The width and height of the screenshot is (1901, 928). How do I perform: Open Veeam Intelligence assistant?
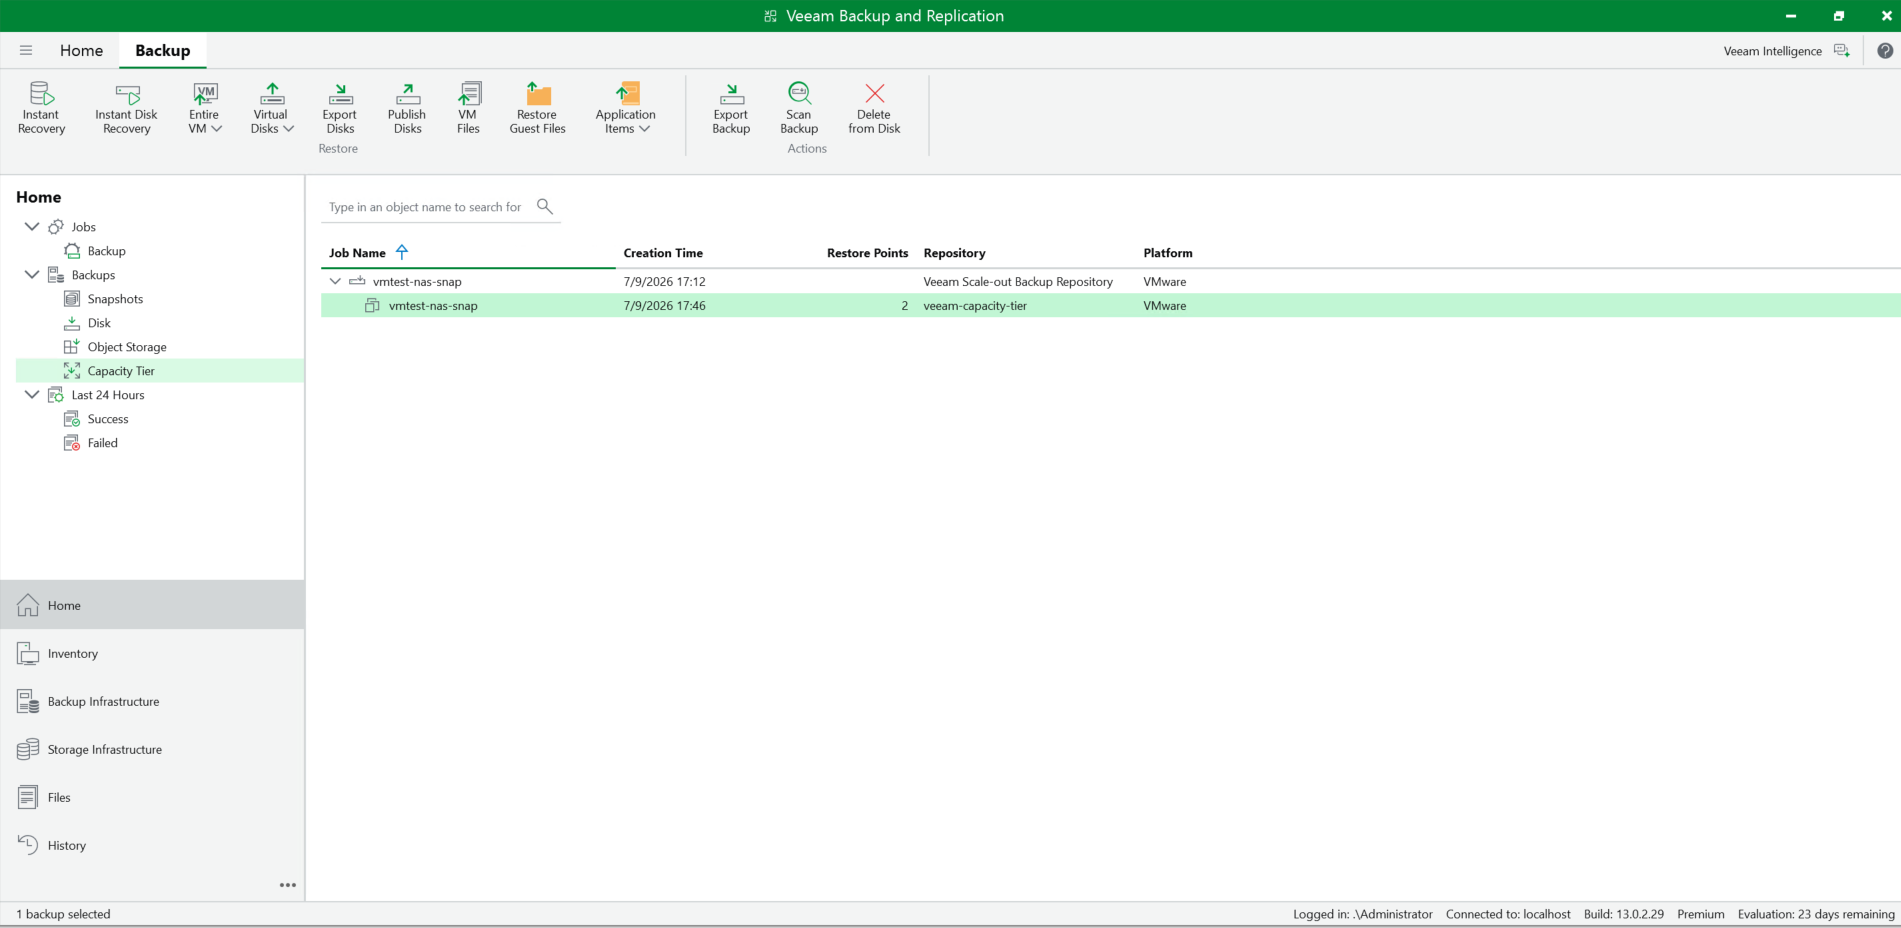tap(1786, 51)
